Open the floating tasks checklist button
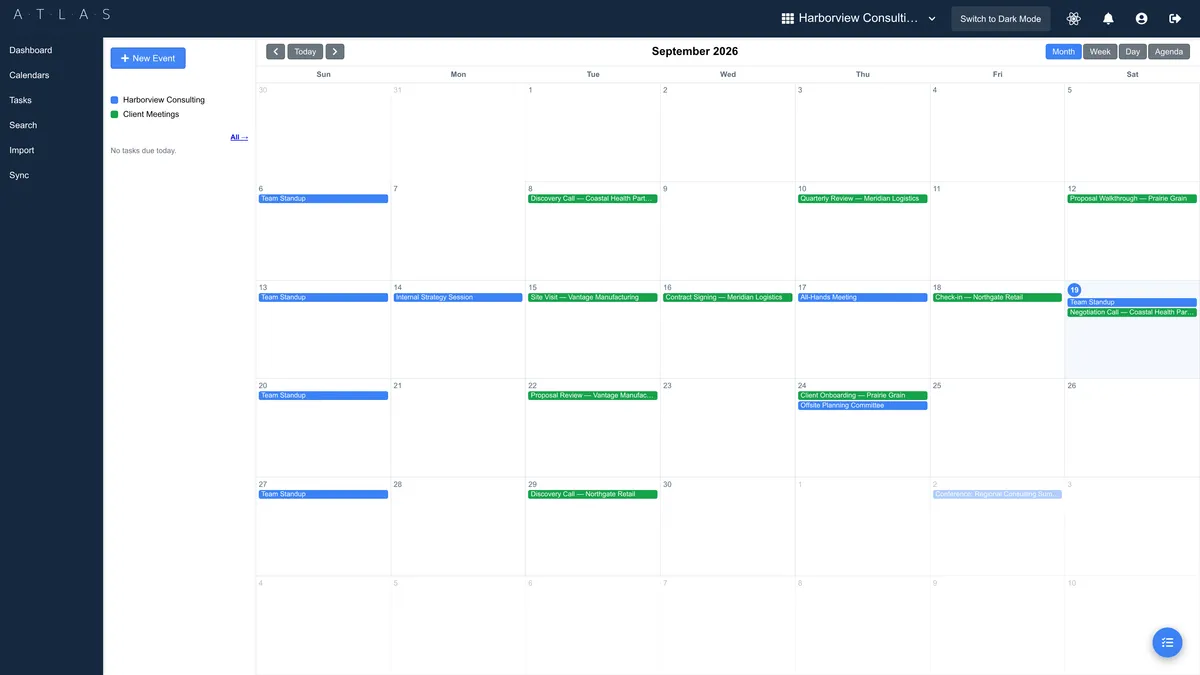Image resolution: width=1200 pixels, height=675 pixels. point(1167,642)
